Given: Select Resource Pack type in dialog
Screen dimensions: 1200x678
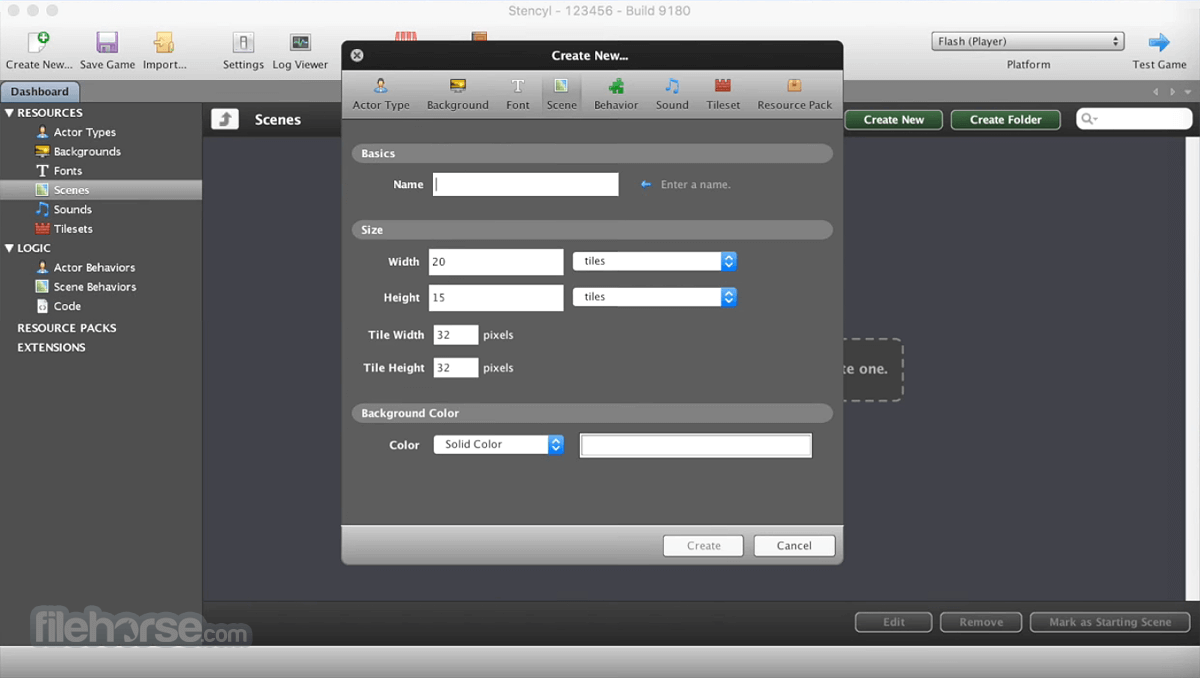Looking at the screenshot, I should [x=795, y=94].
